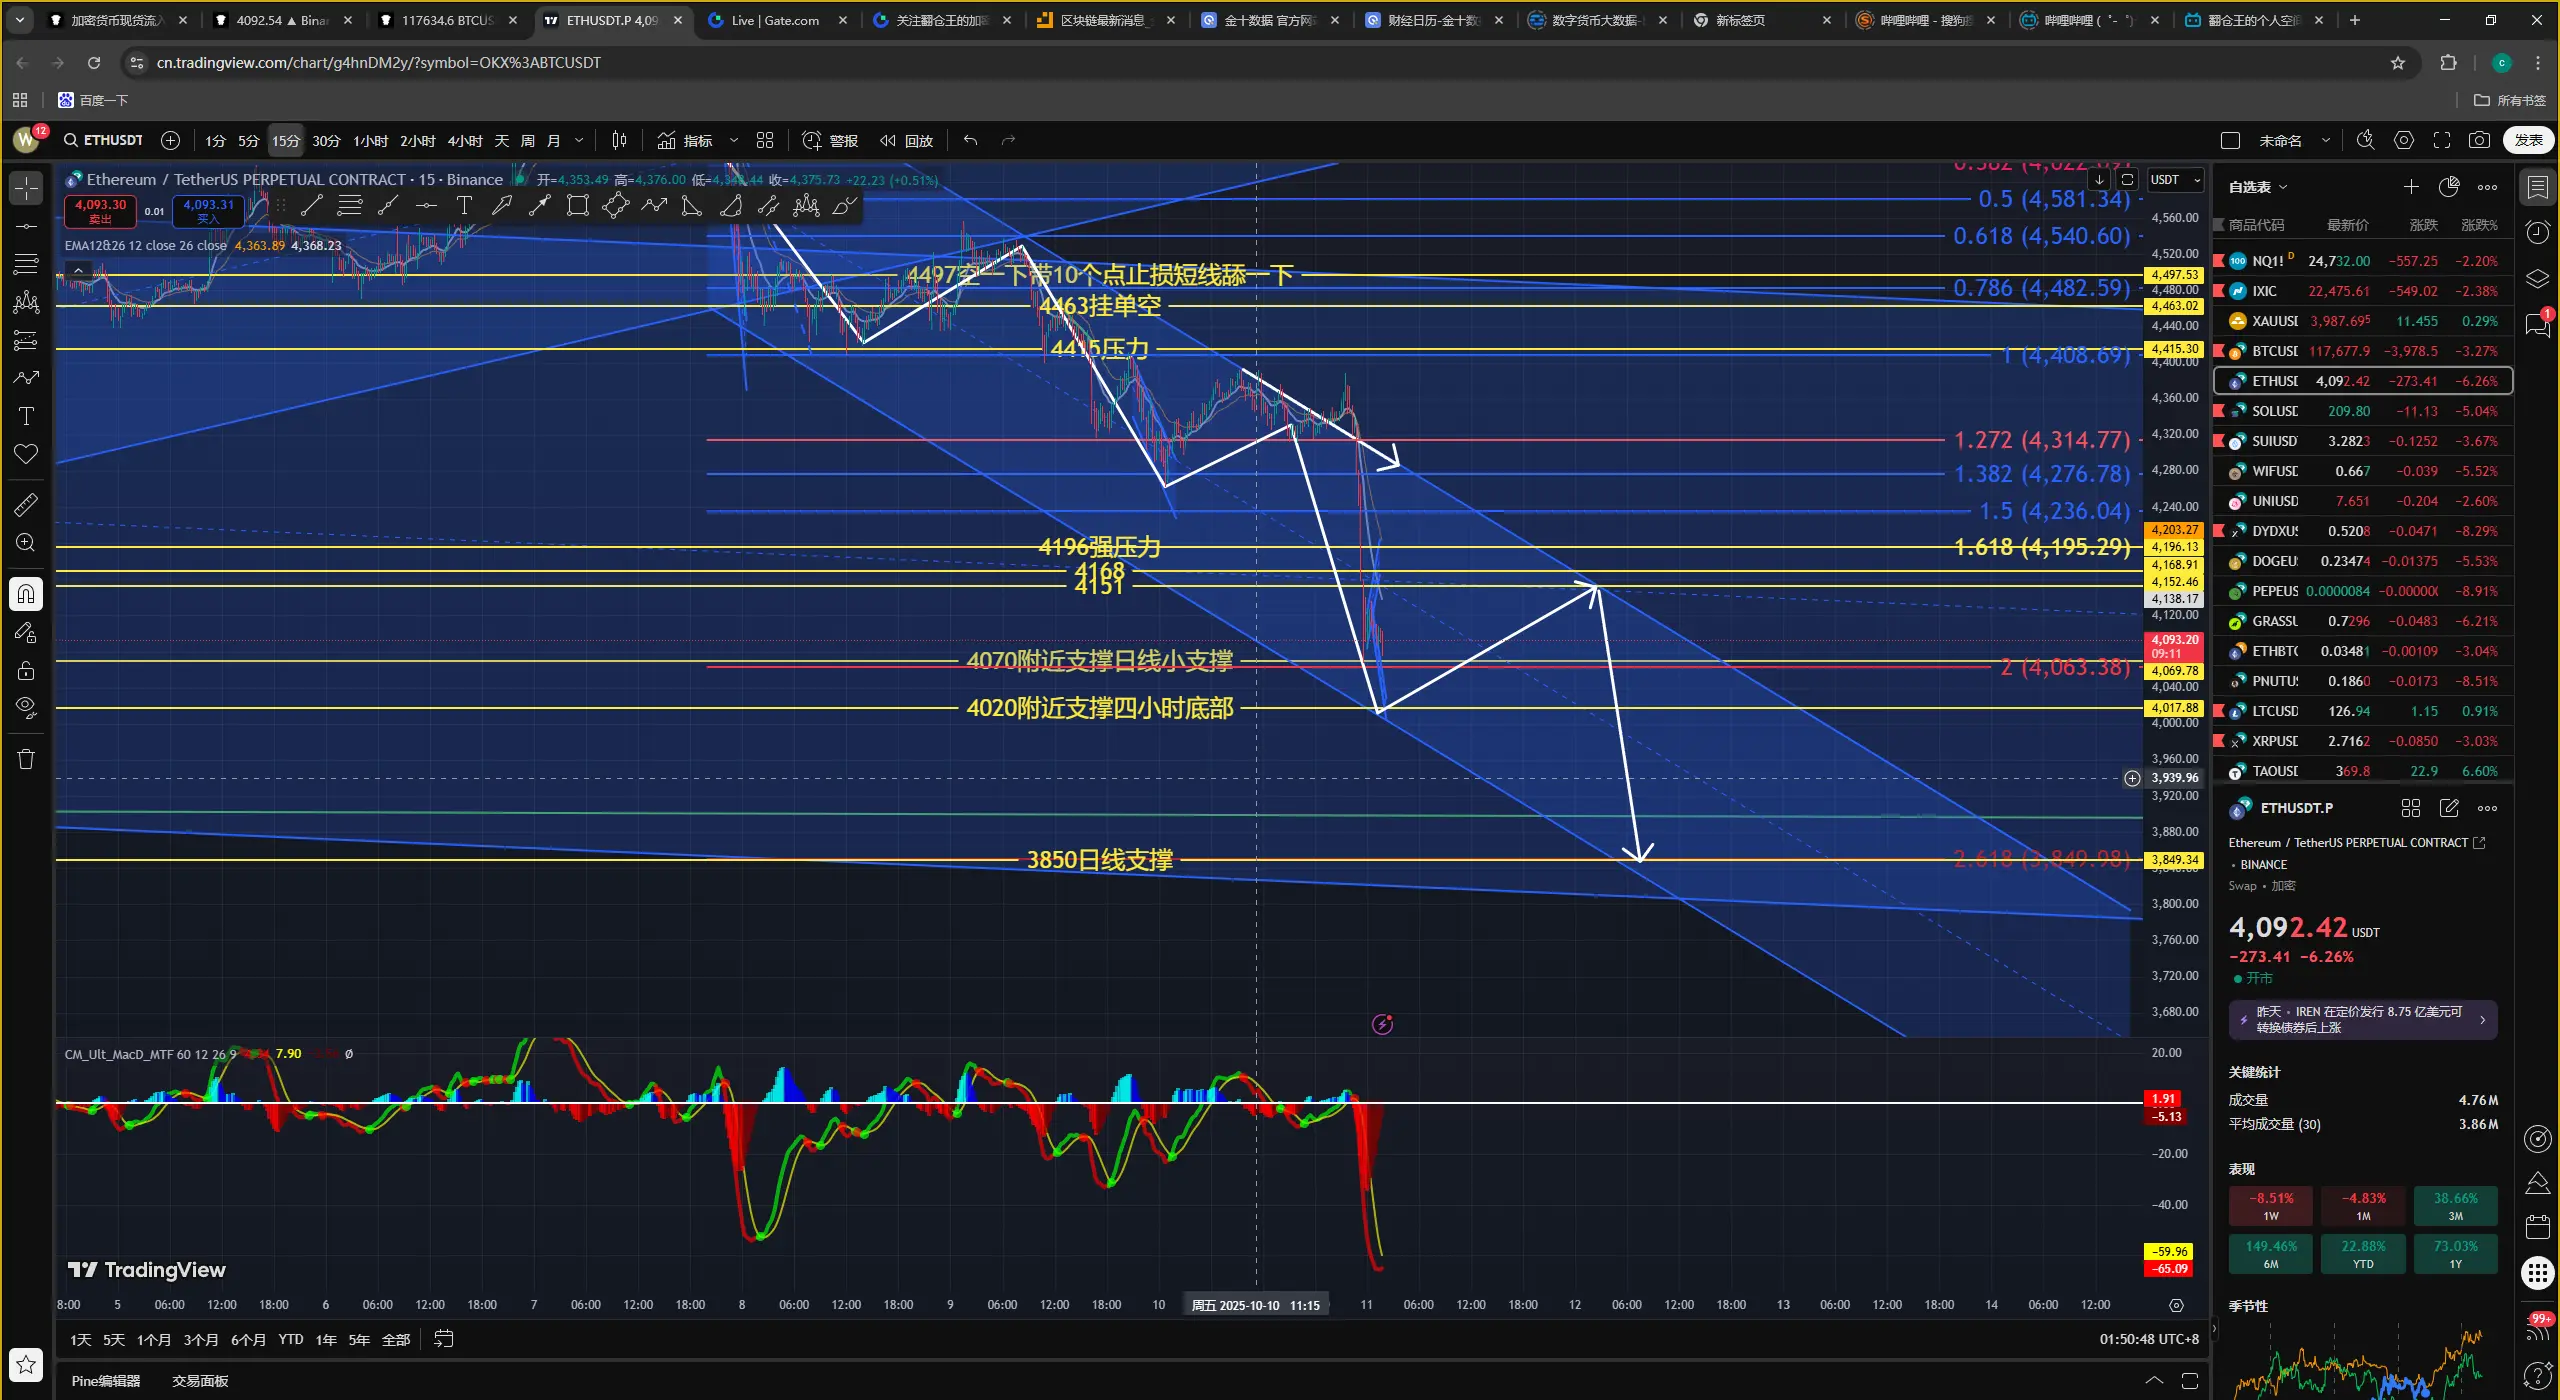Expand more time intervals dropdown
The image size is (2560, 1400).
pyautogui.click(x=578, y=141)
